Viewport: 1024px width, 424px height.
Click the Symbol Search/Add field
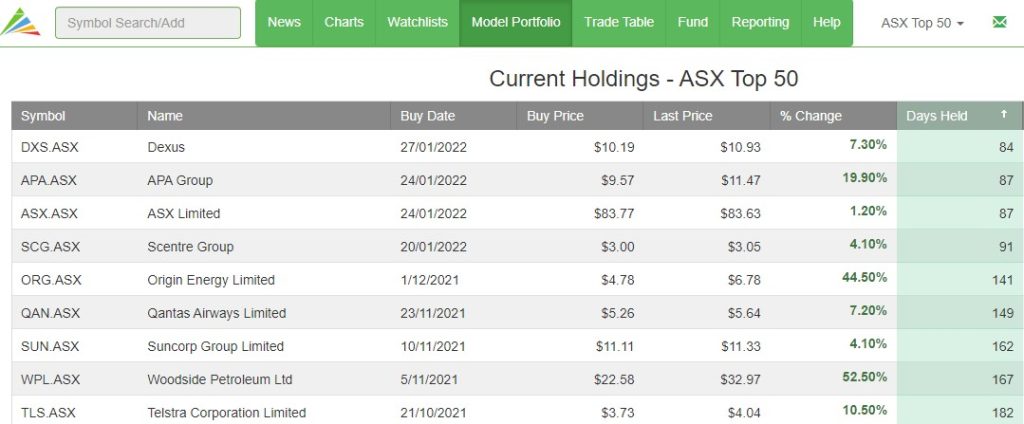click(148, 22)
